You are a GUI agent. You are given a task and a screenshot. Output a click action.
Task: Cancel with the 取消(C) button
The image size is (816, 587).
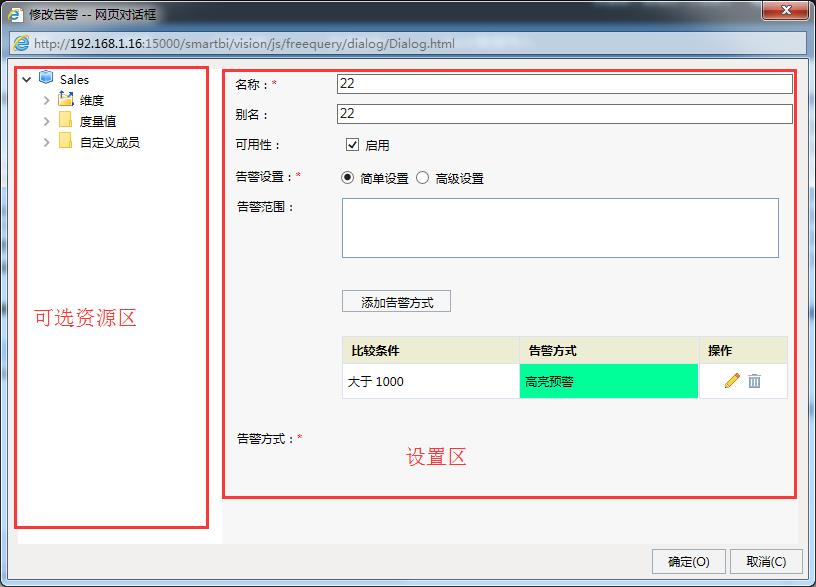click(766, 562)
